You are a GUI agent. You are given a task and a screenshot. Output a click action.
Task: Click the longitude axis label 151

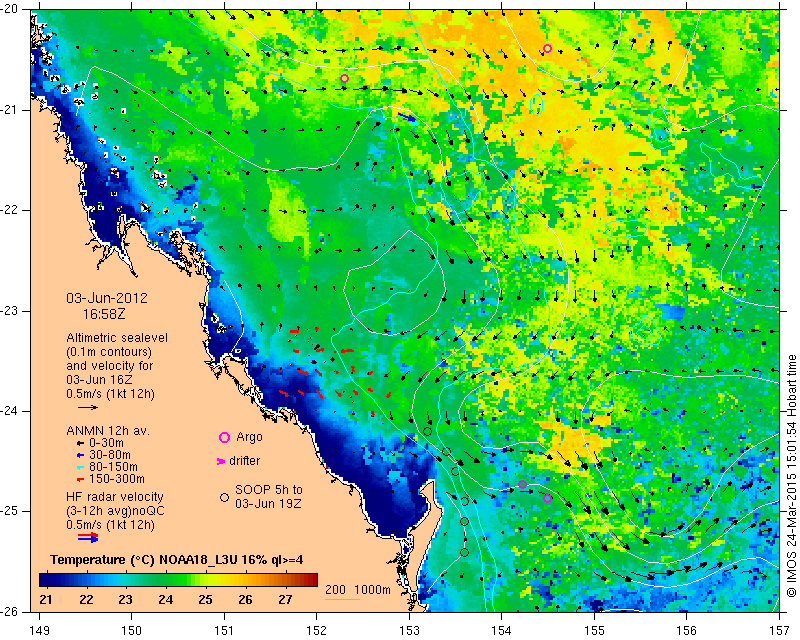pos(224,631)
